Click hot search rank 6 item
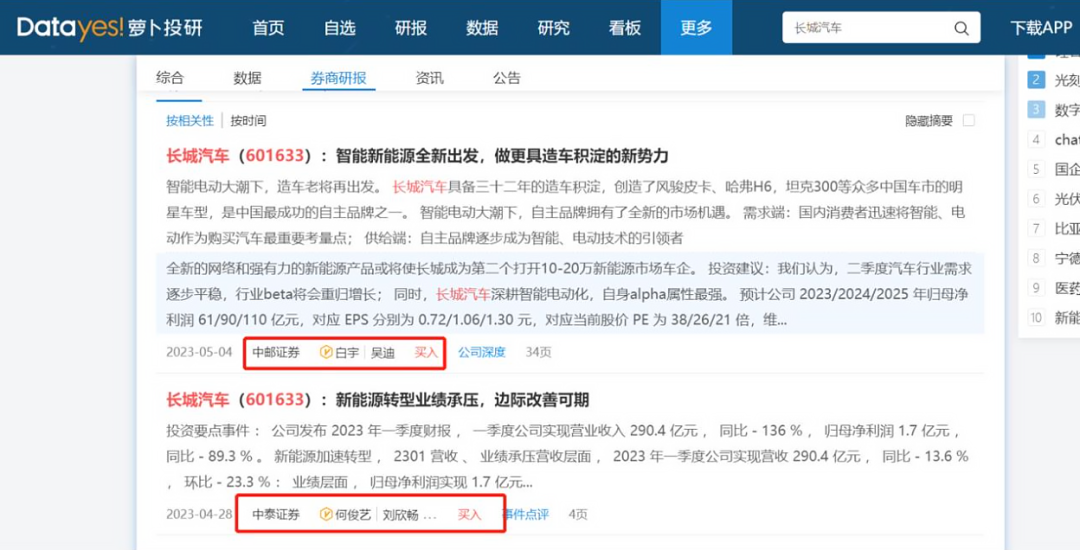The image size is (1080, 550). point(1053,199)
